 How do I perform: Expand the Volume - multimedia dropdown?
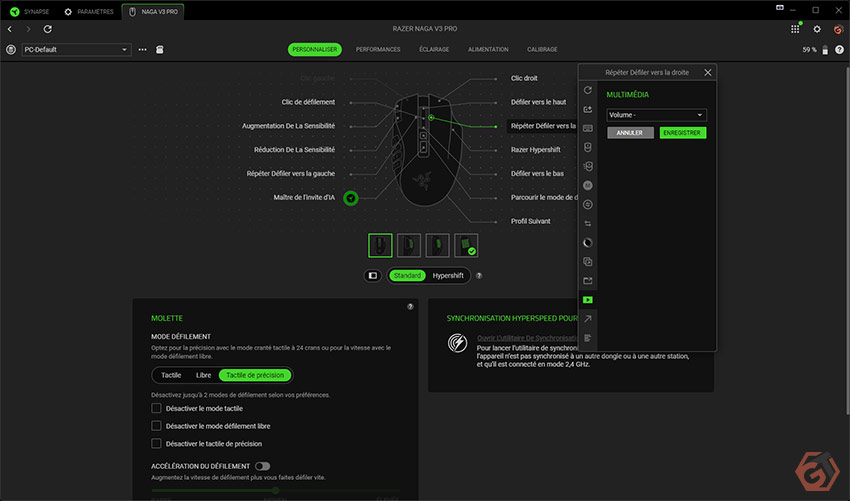tap(656, 115)
